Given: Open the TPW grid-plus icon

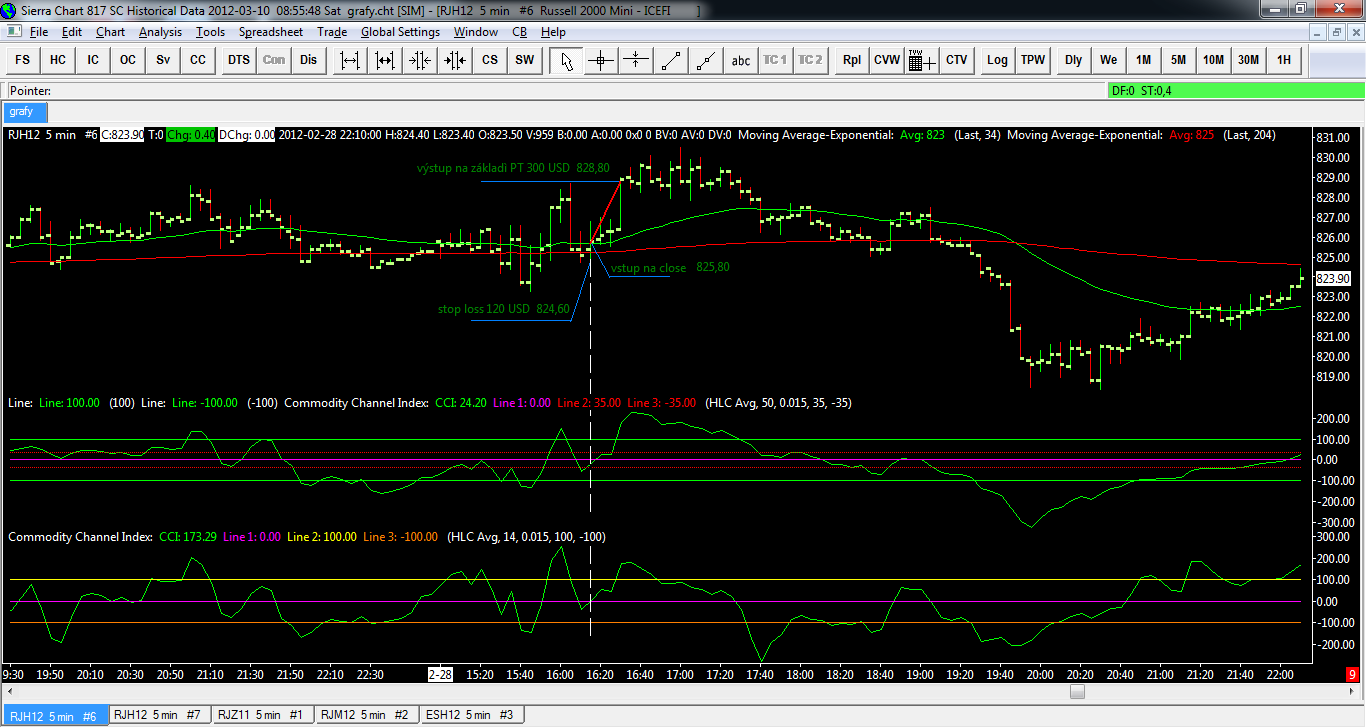Looking at the screenshot, I should click(x=922, y=60).
